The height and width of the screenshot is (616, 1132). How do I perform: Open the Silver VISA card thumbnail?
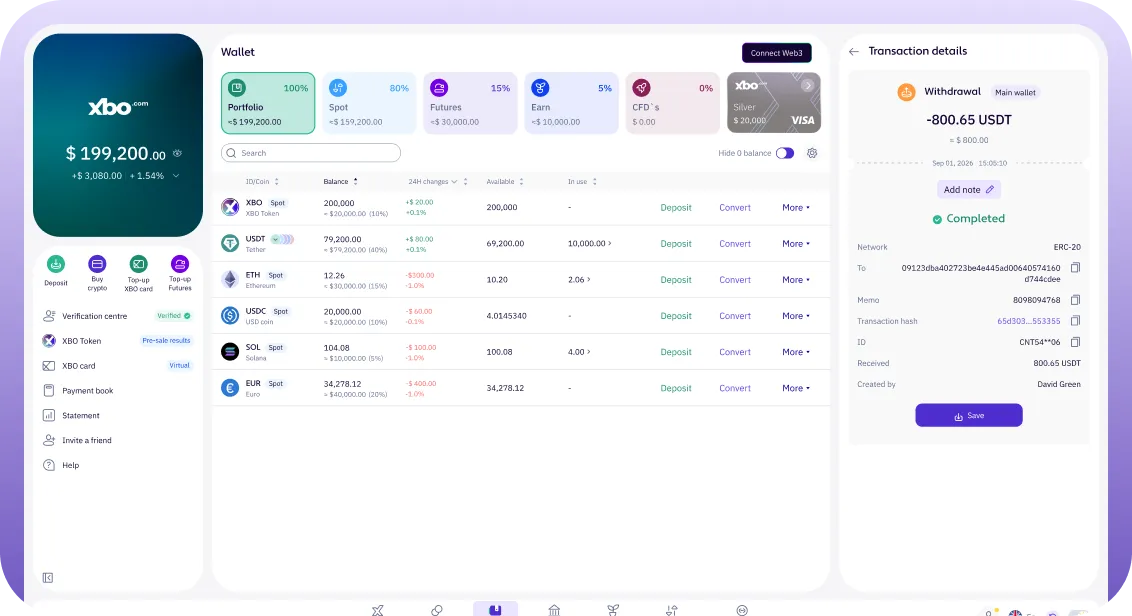(774, 103)
